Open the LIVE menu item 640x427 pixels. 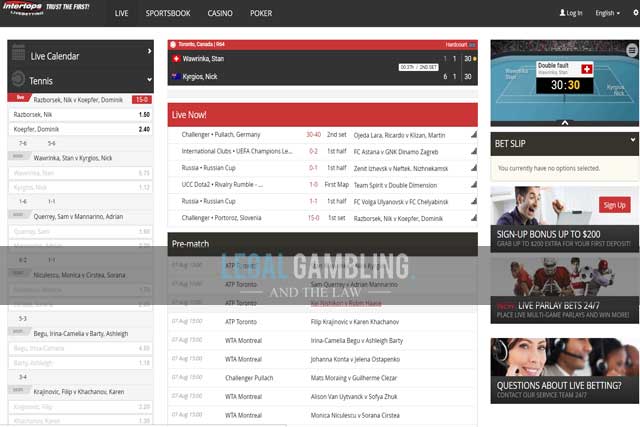[121, 13]
